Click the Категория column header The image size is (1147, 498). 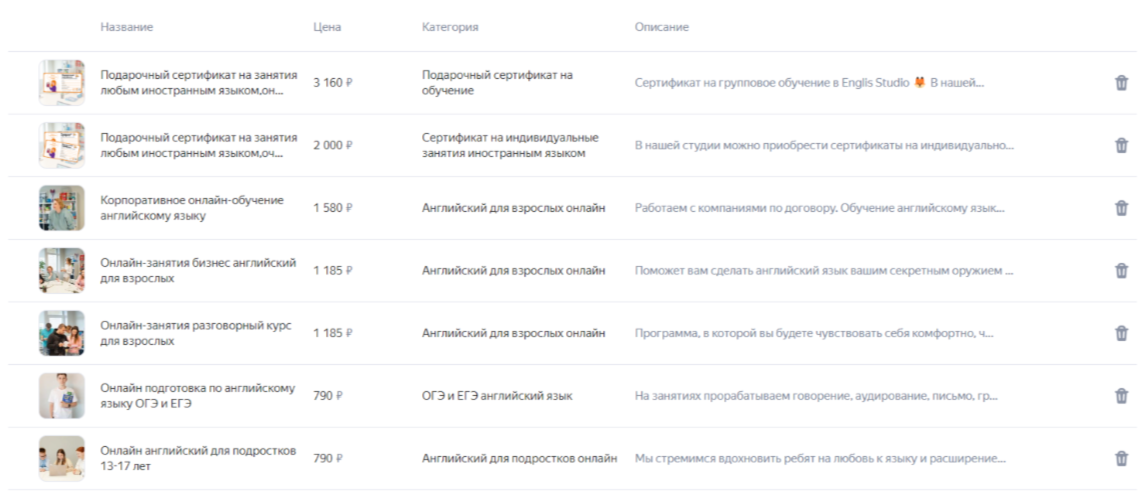click(450, 27)
